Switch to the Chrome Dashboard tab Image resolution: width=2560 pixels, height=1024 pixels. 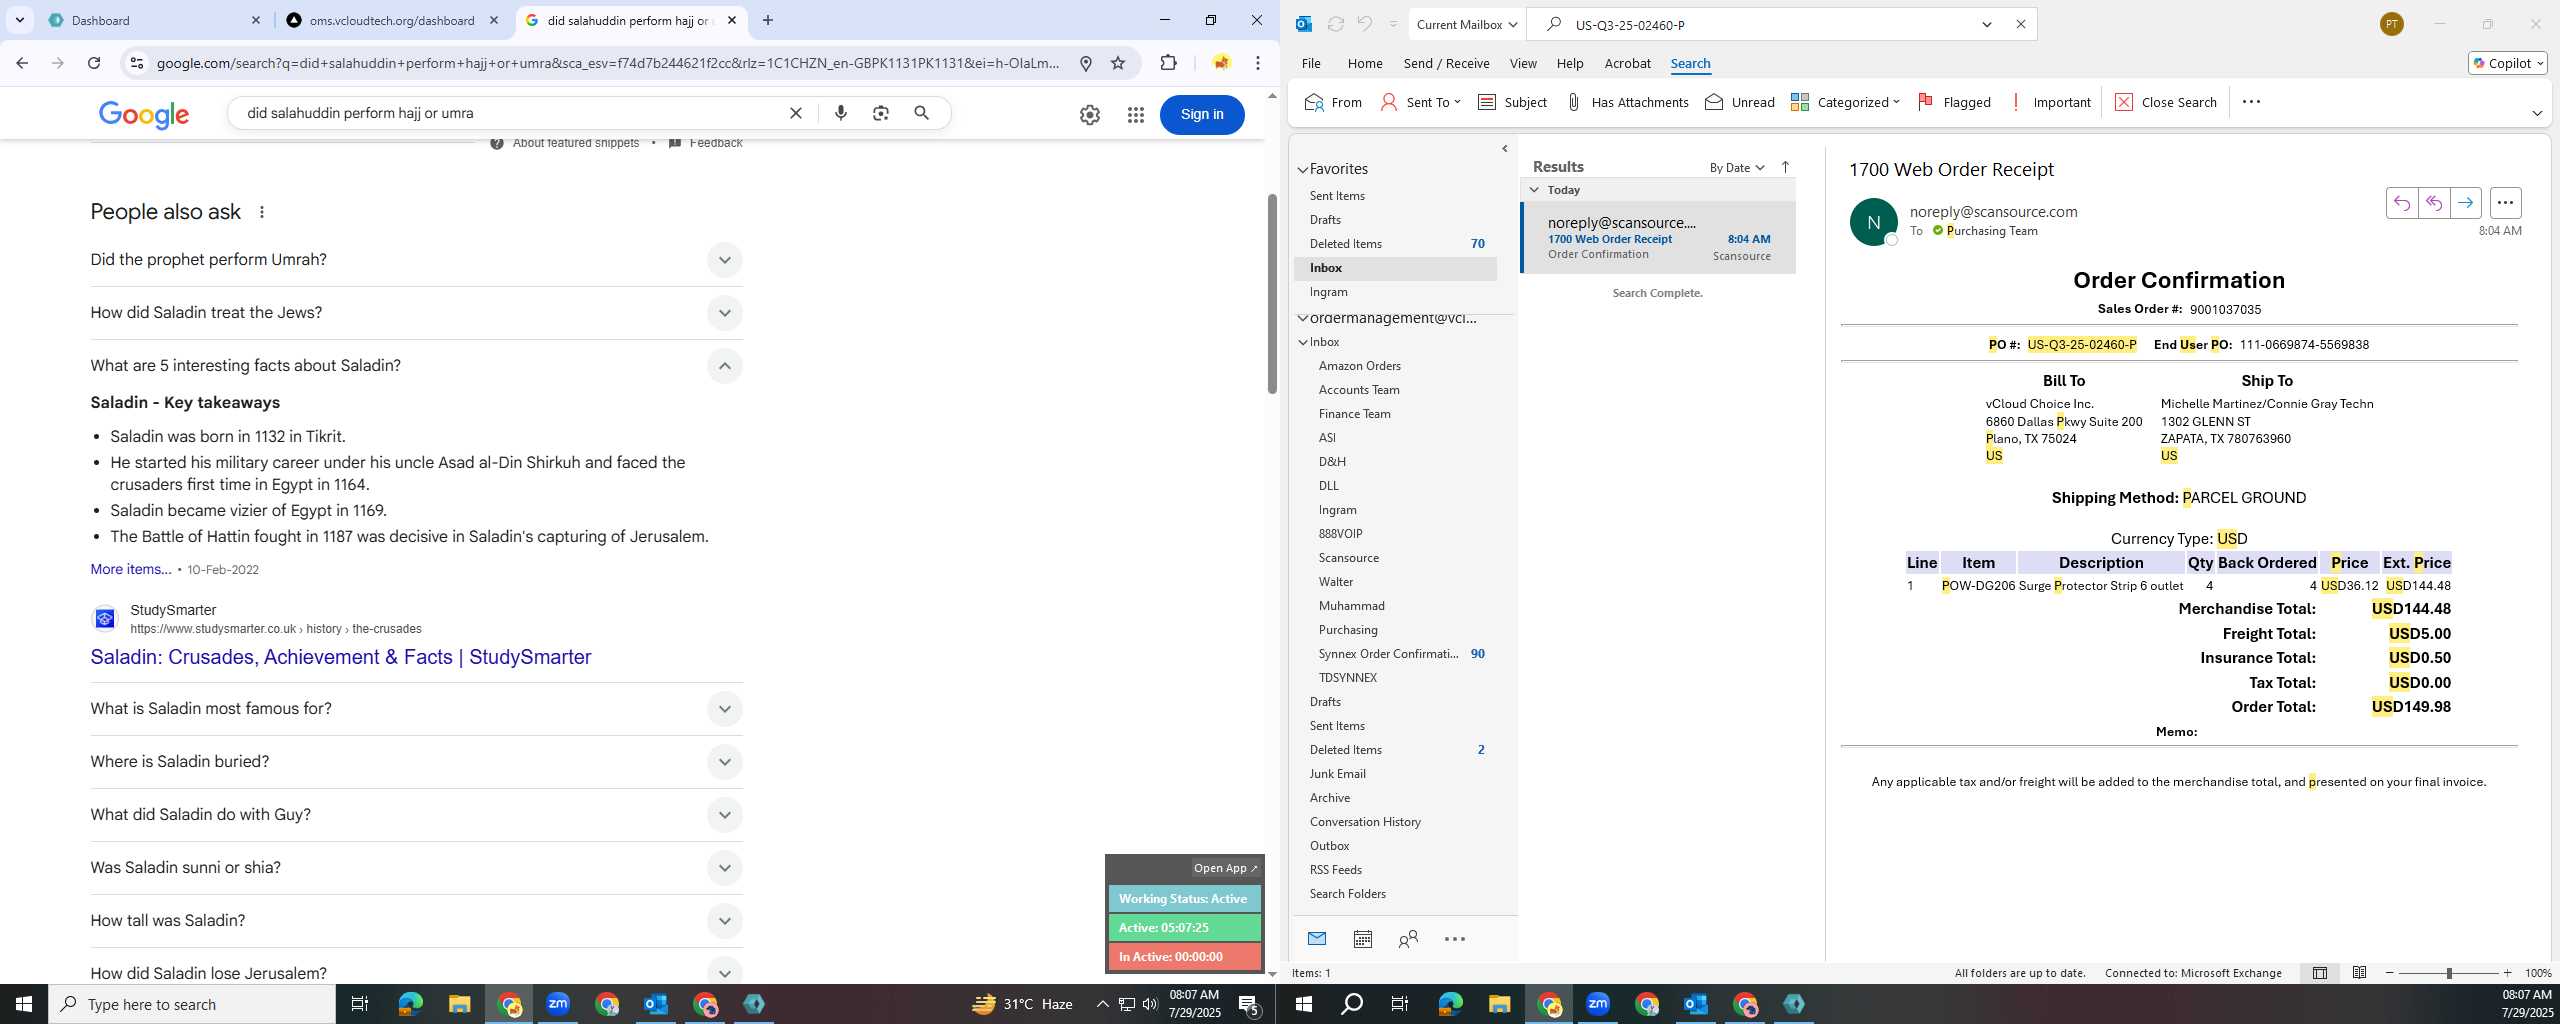(155, 20)
